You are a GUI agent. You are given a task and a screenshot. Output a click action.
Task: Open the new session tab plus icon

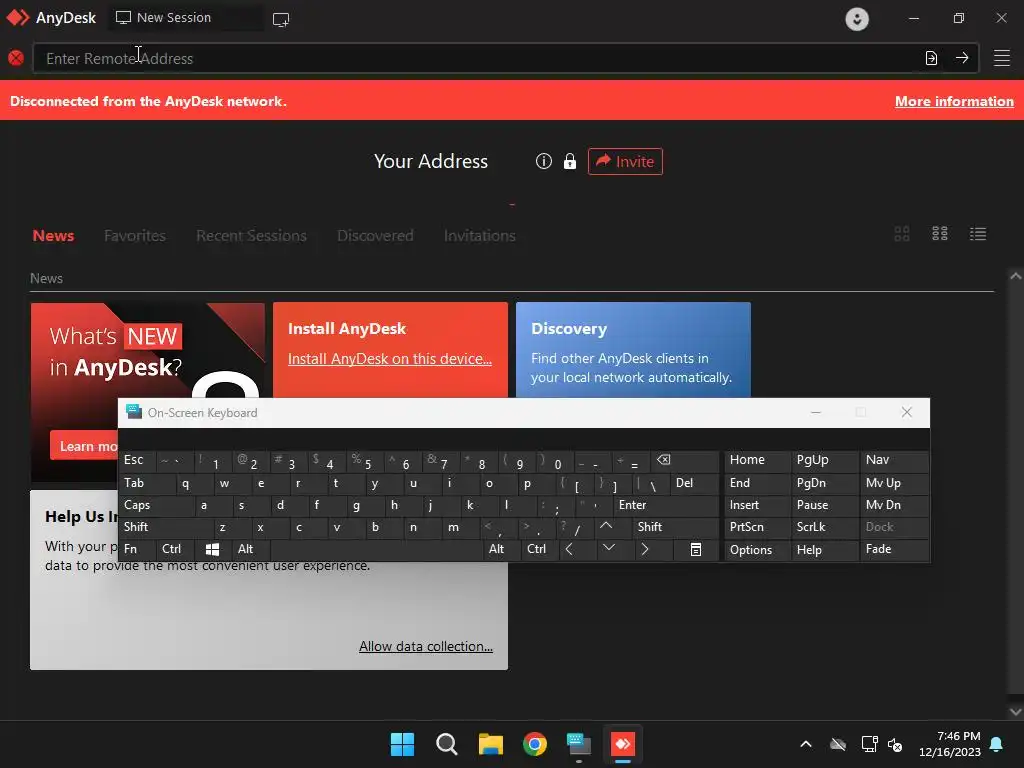coord(281,20)
